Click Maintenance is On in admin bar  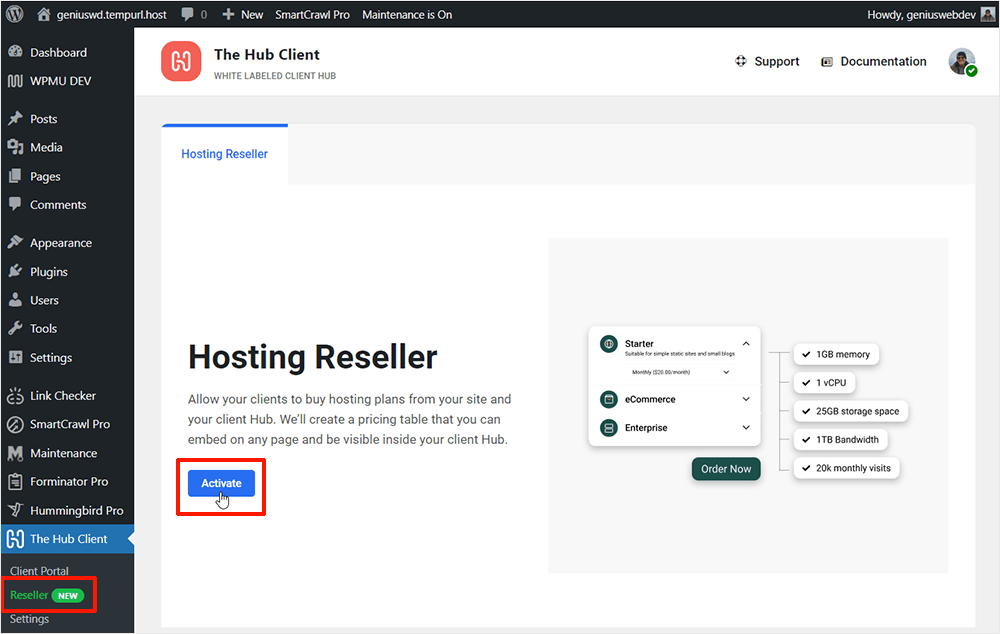(x=407, y=14)
